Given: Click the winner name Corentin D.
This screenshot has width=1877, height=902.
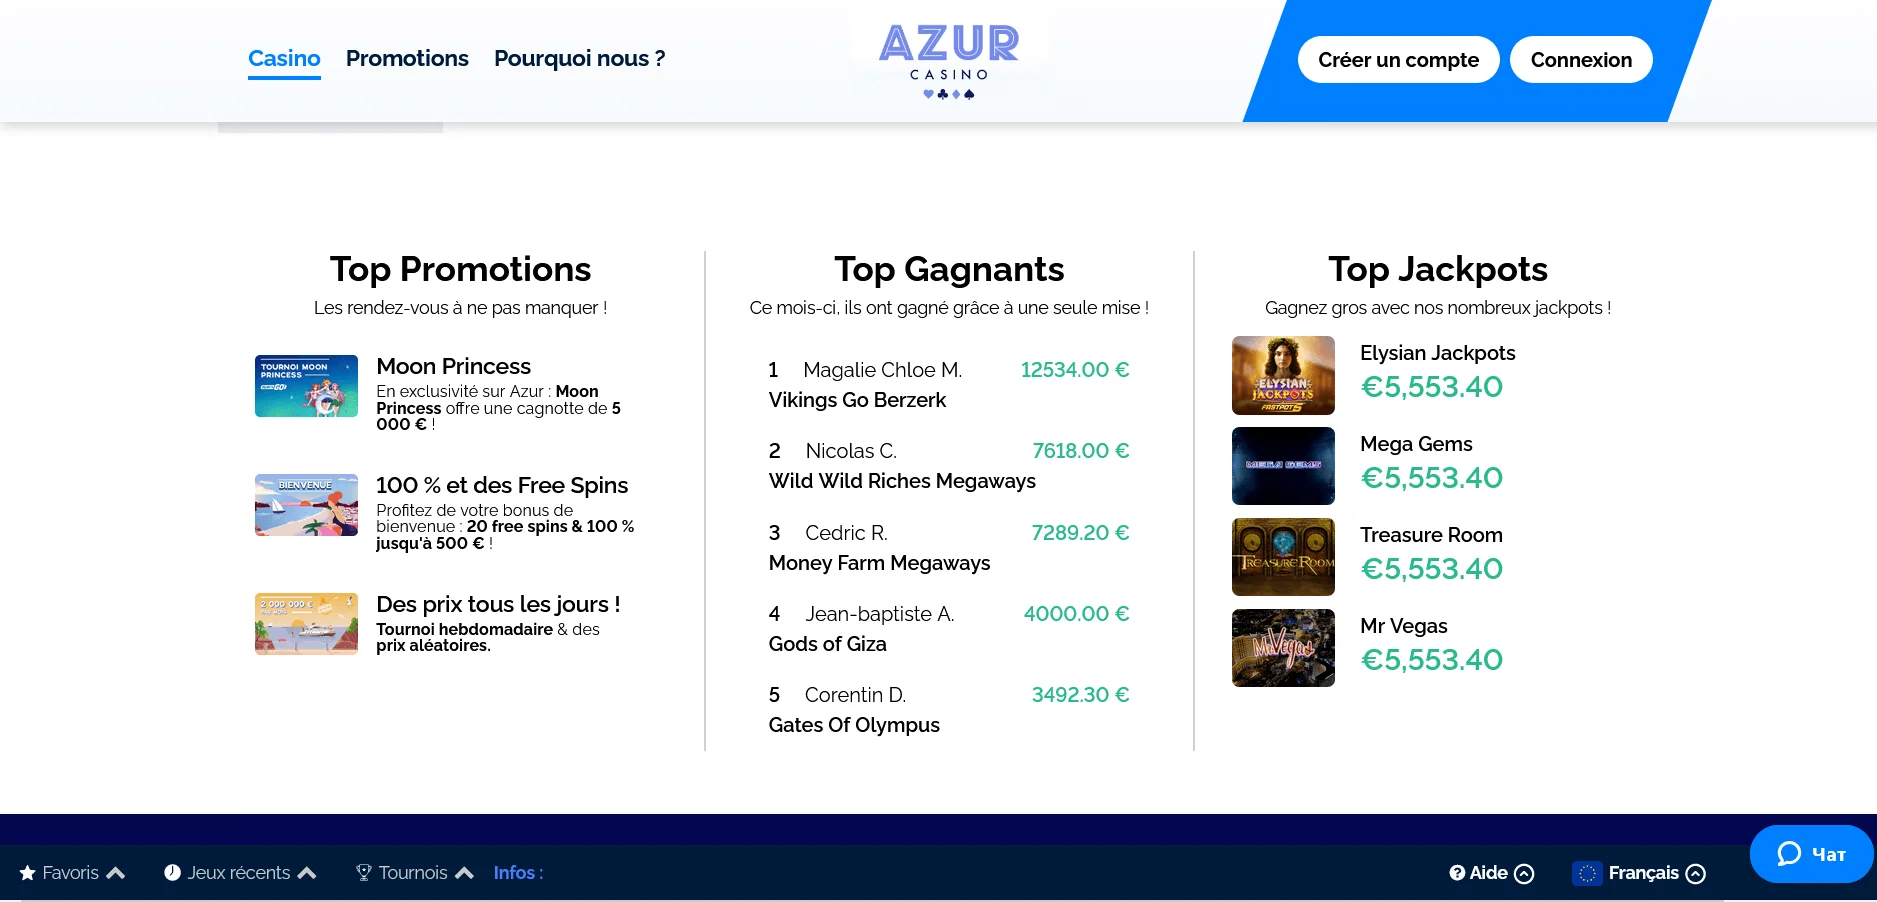Looking at the screenshot, I should tap(855, 695).
